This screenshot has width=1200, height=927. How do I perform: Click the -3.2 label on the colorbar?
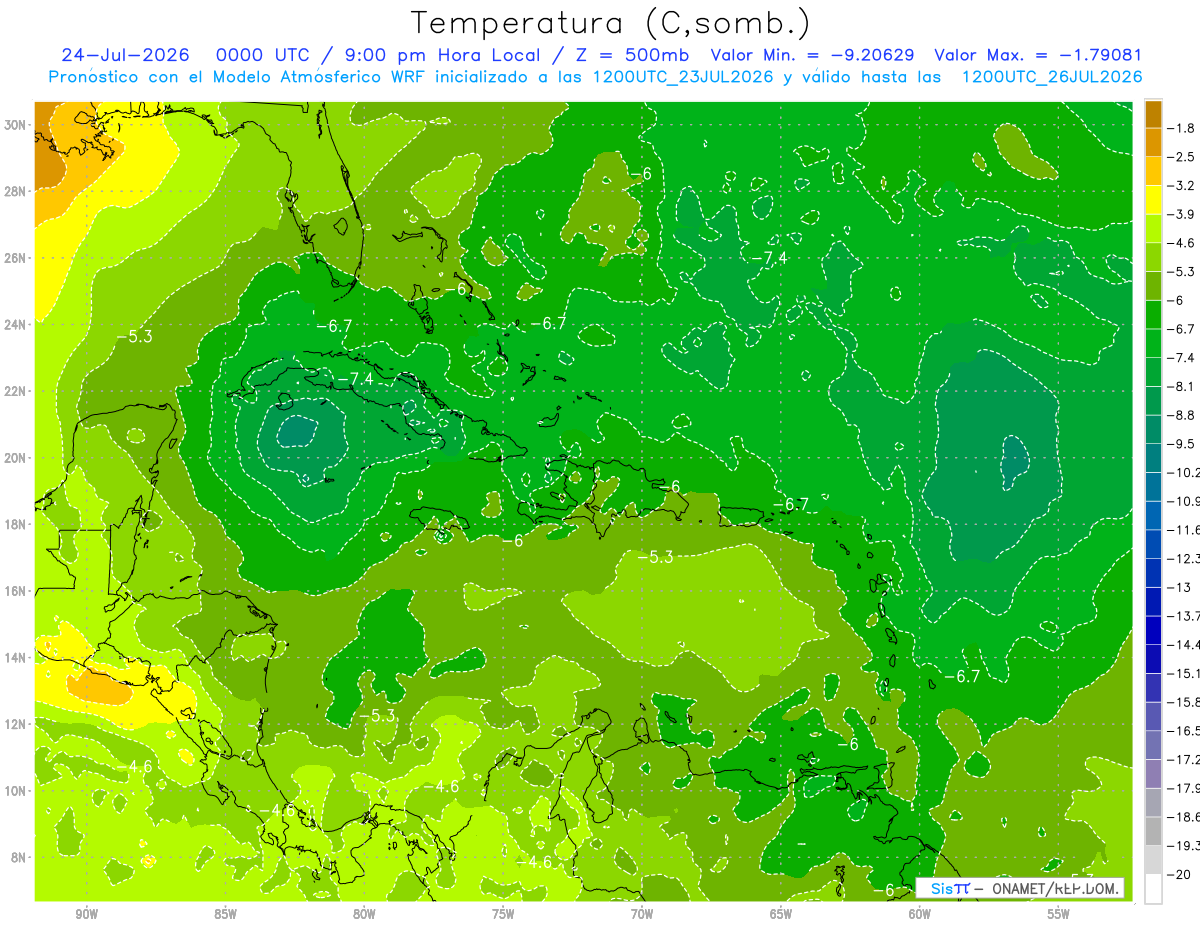coord(1180,186)
